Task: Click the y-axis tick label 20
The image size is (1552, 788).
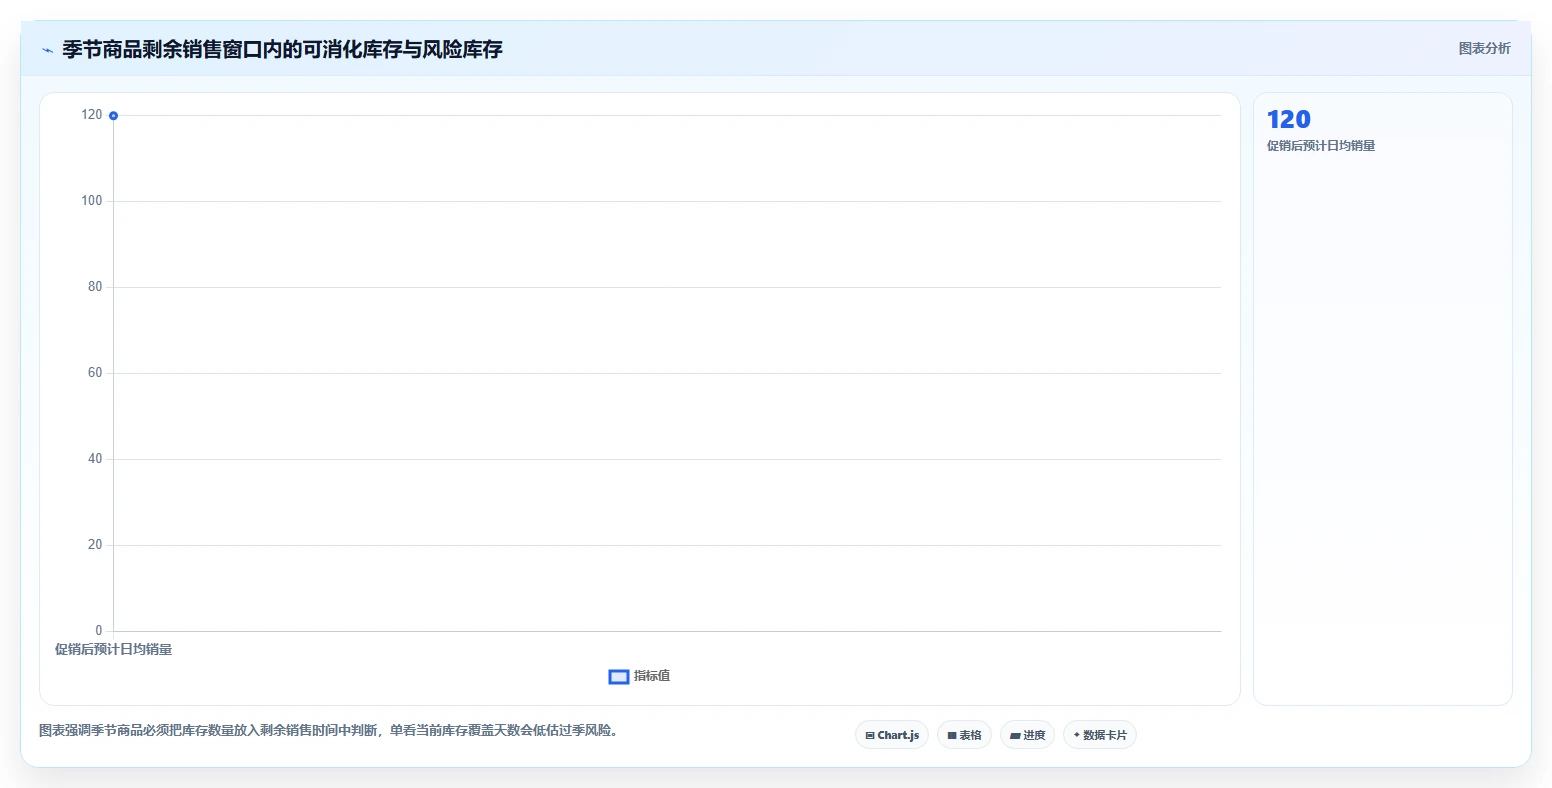Action: pos(95,545)
